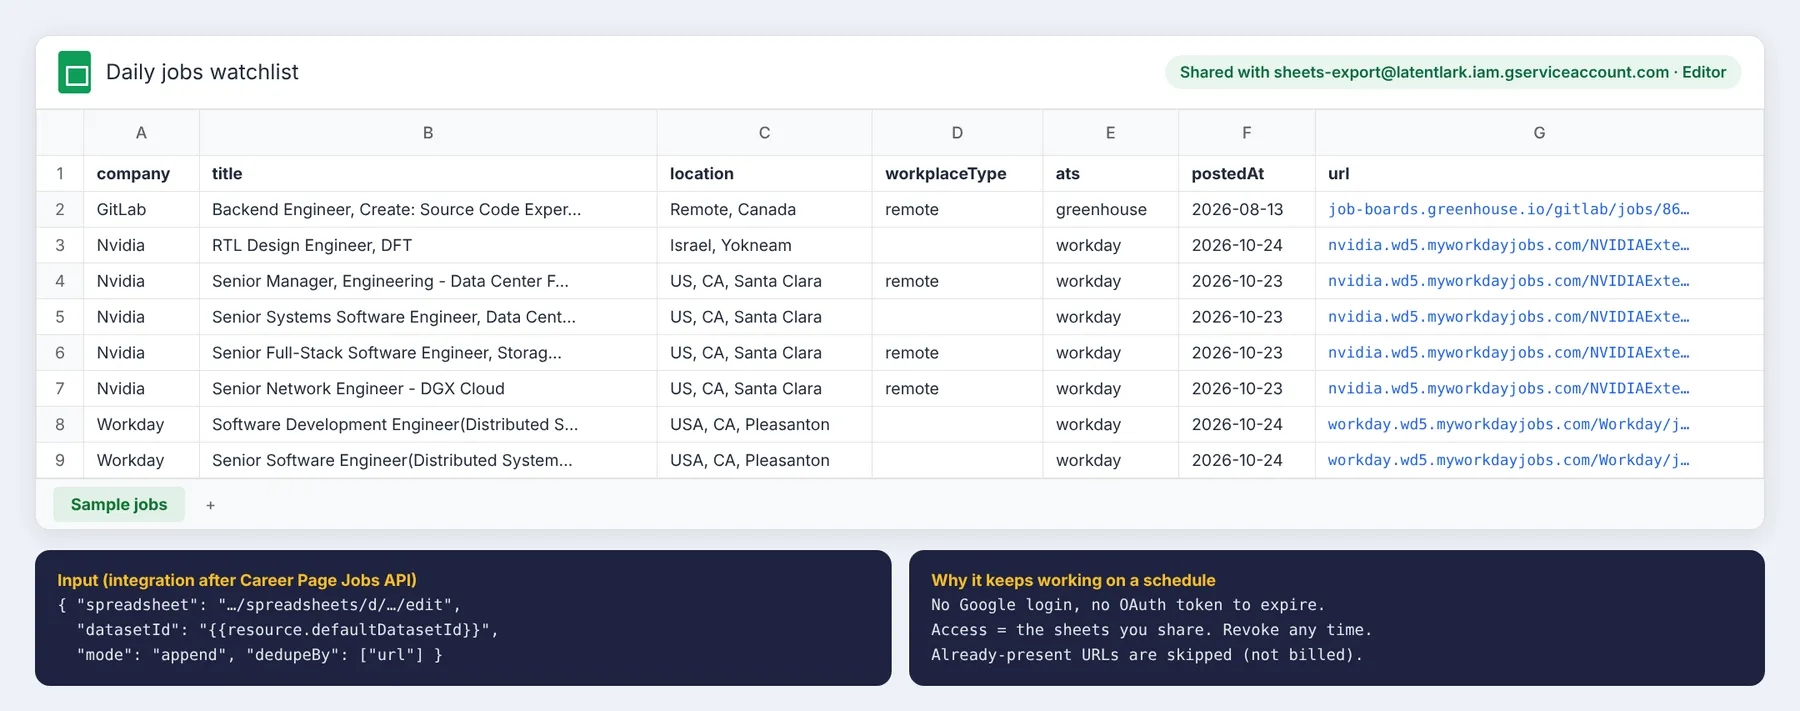The height and width of the screenshot is (711, 1800).
Task: Select row 9 header number
Action: click(60, 460)
